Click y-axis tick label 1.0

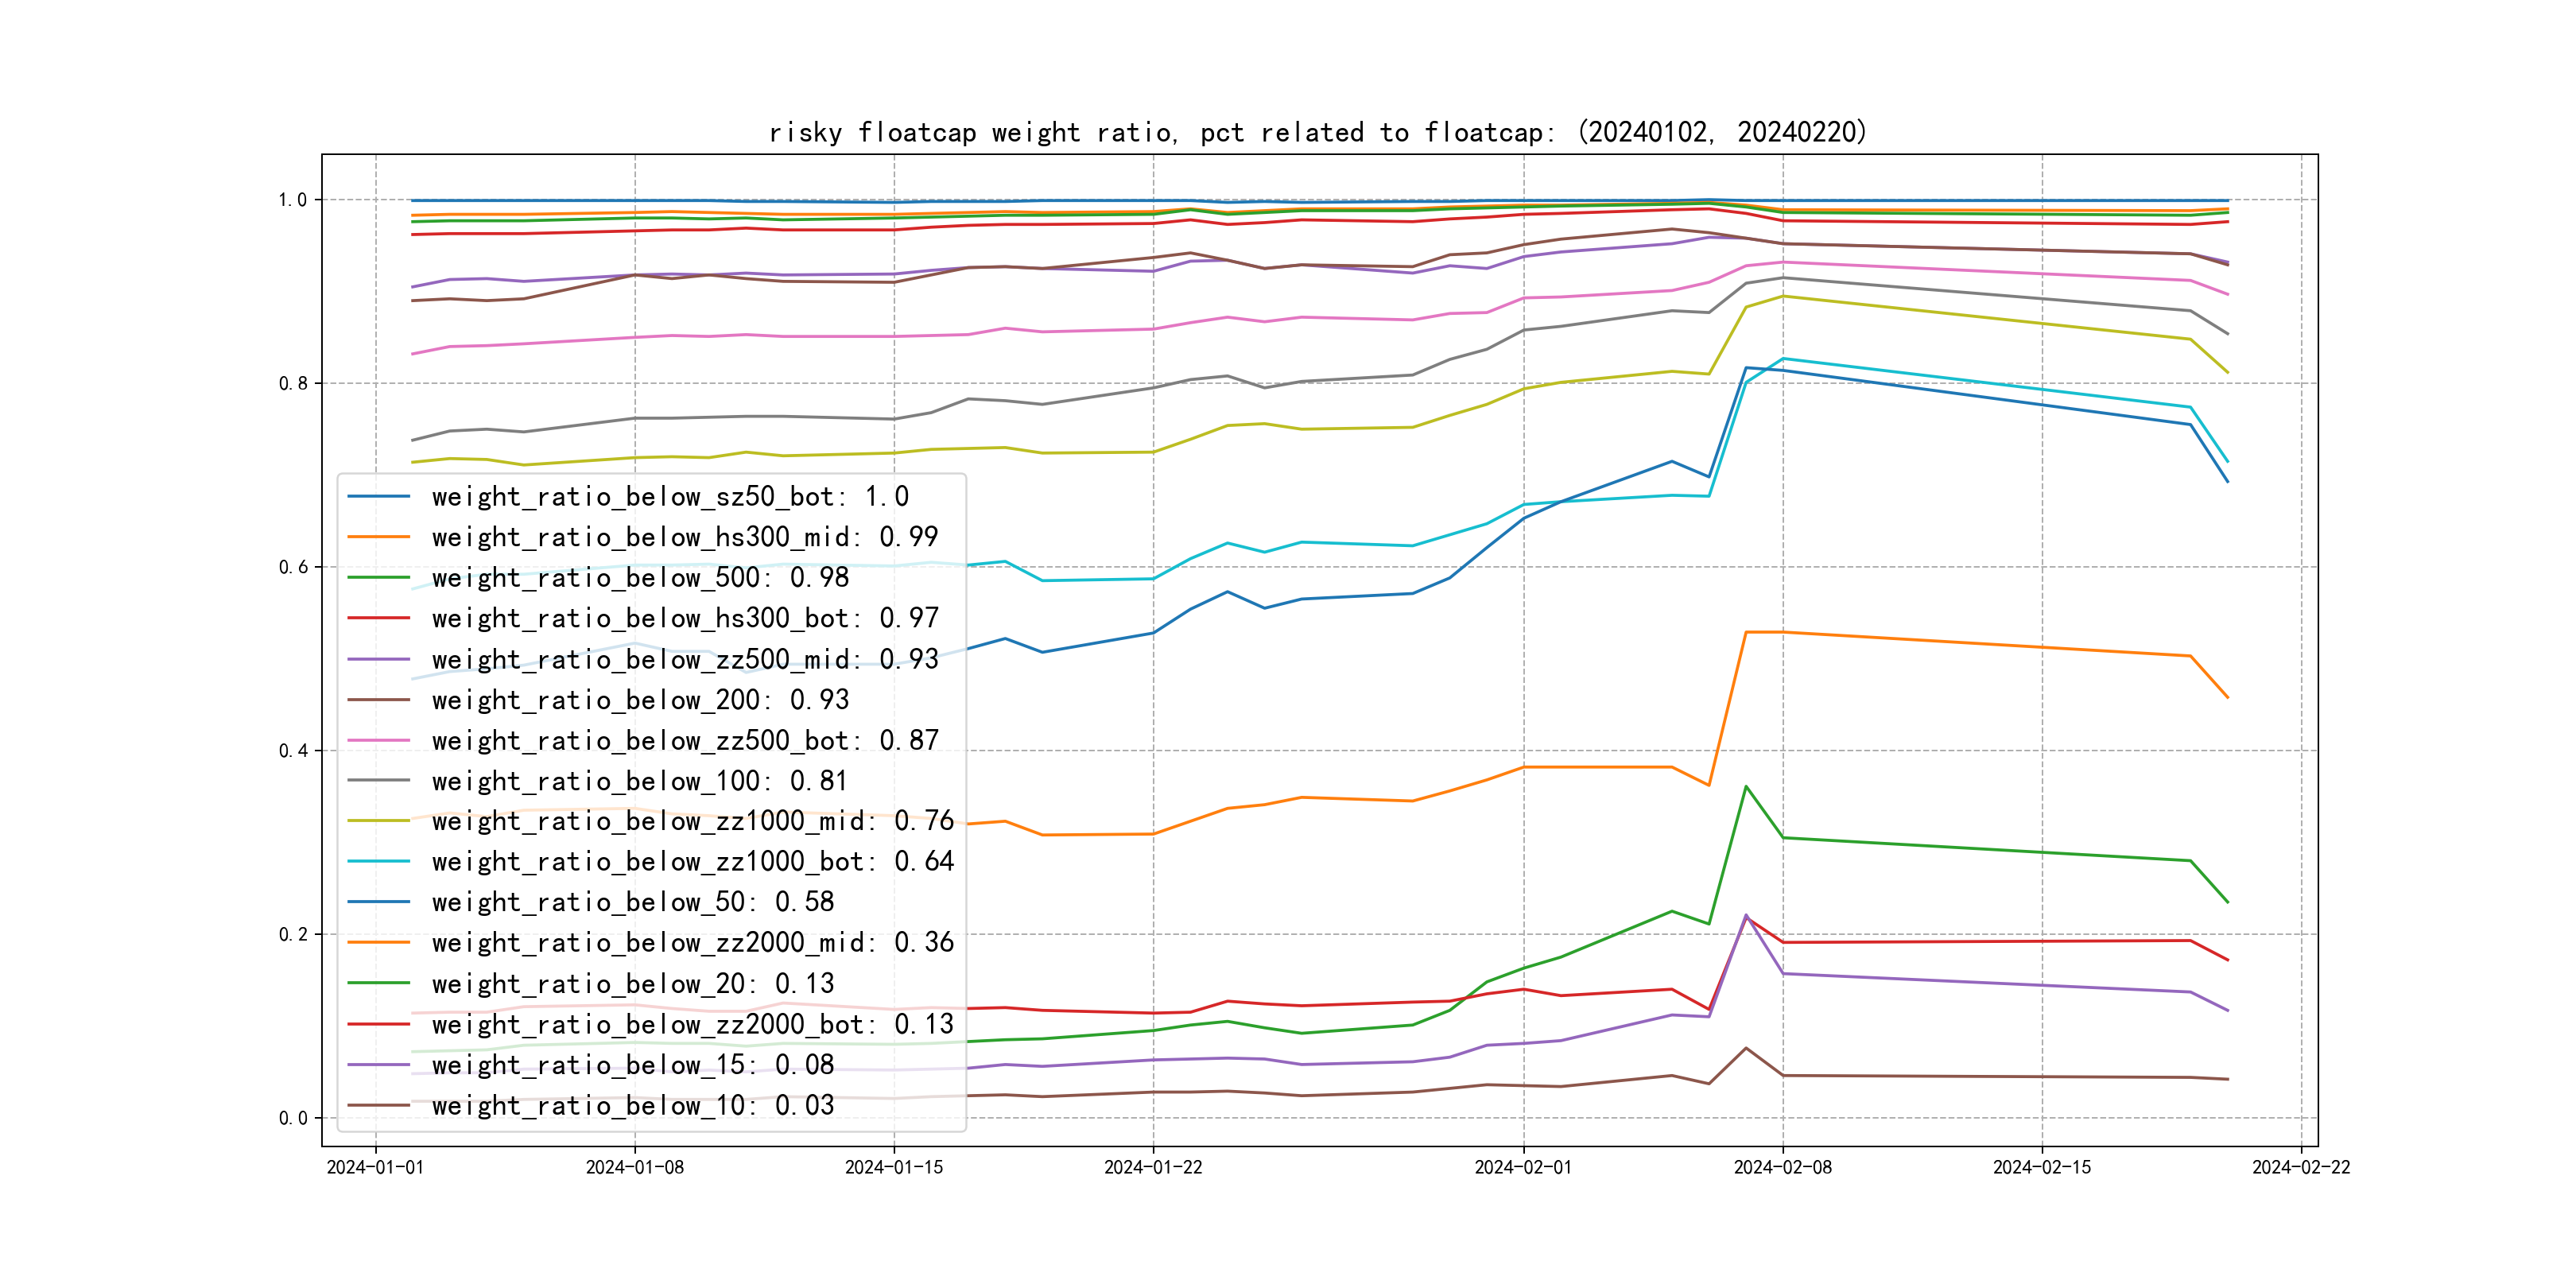click(292, 200)
